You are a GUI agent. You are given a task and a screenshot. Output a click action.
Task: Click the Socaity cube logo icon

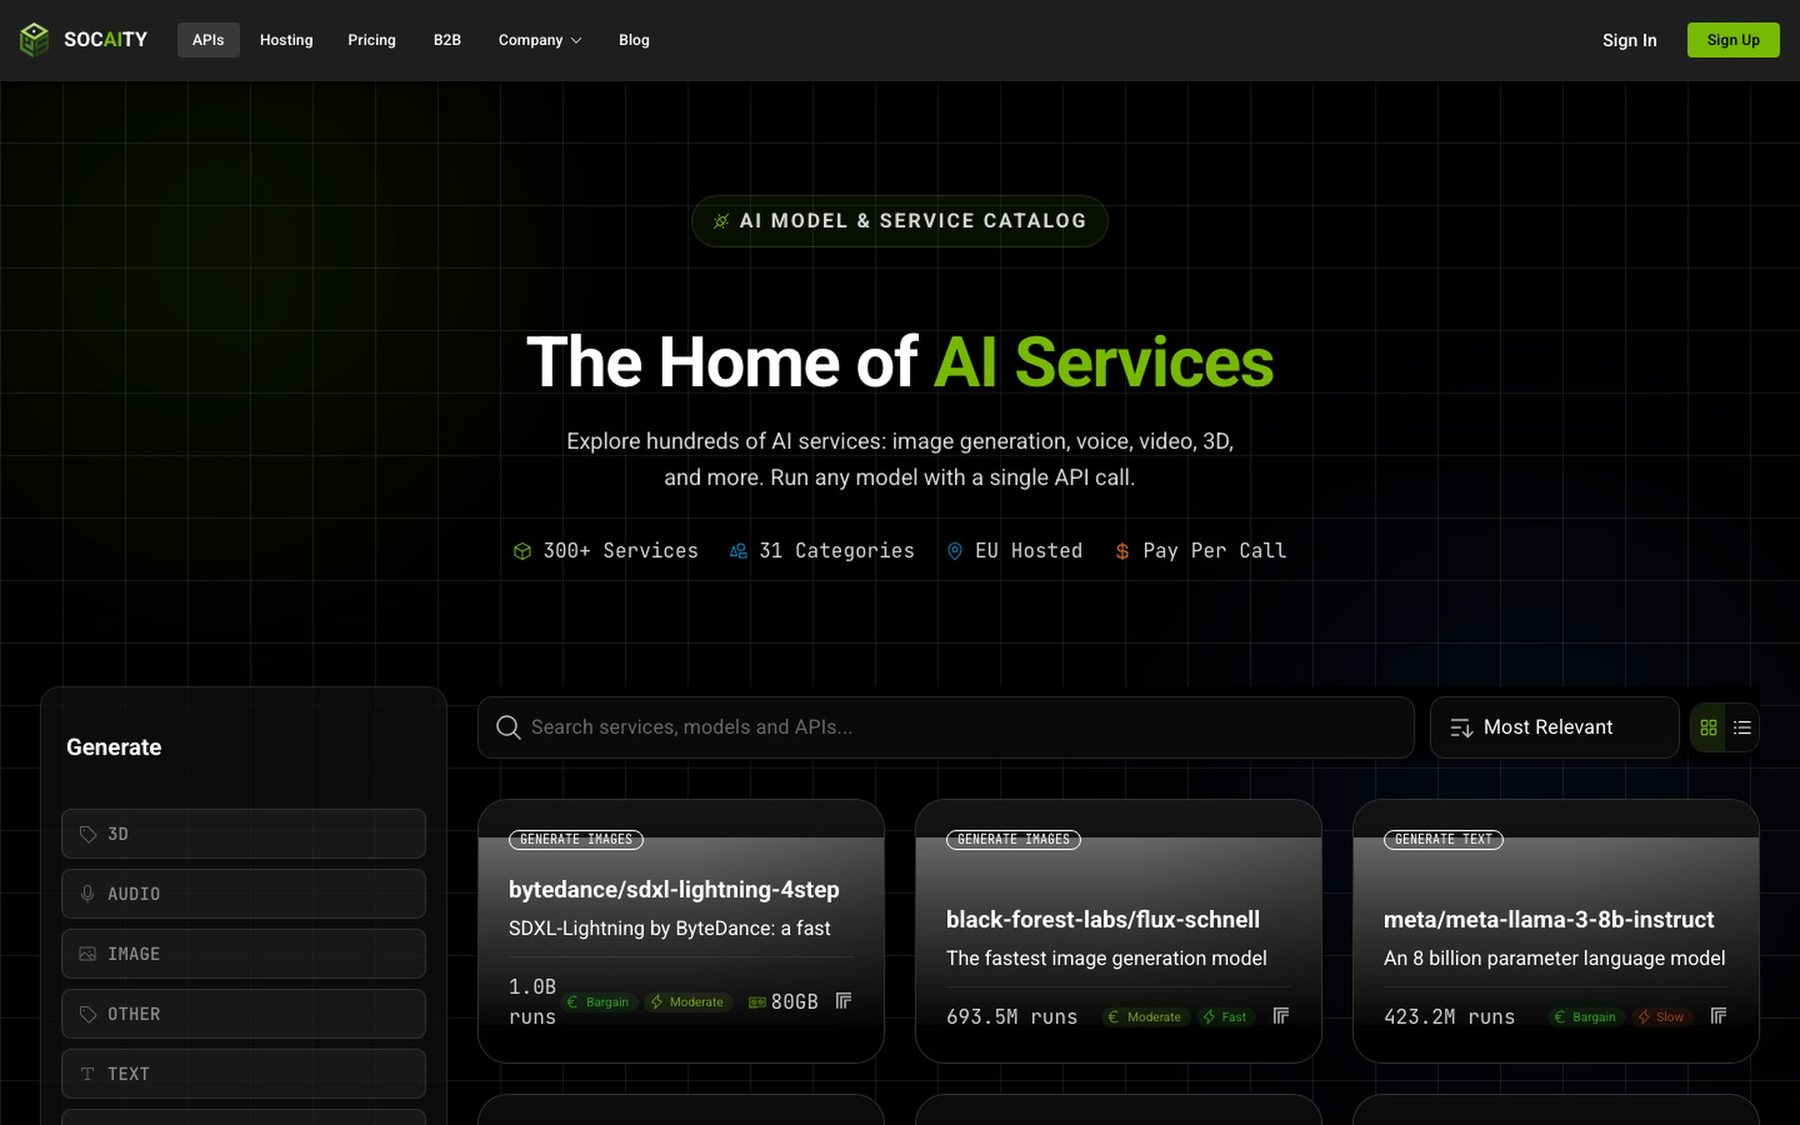point(34,40)
